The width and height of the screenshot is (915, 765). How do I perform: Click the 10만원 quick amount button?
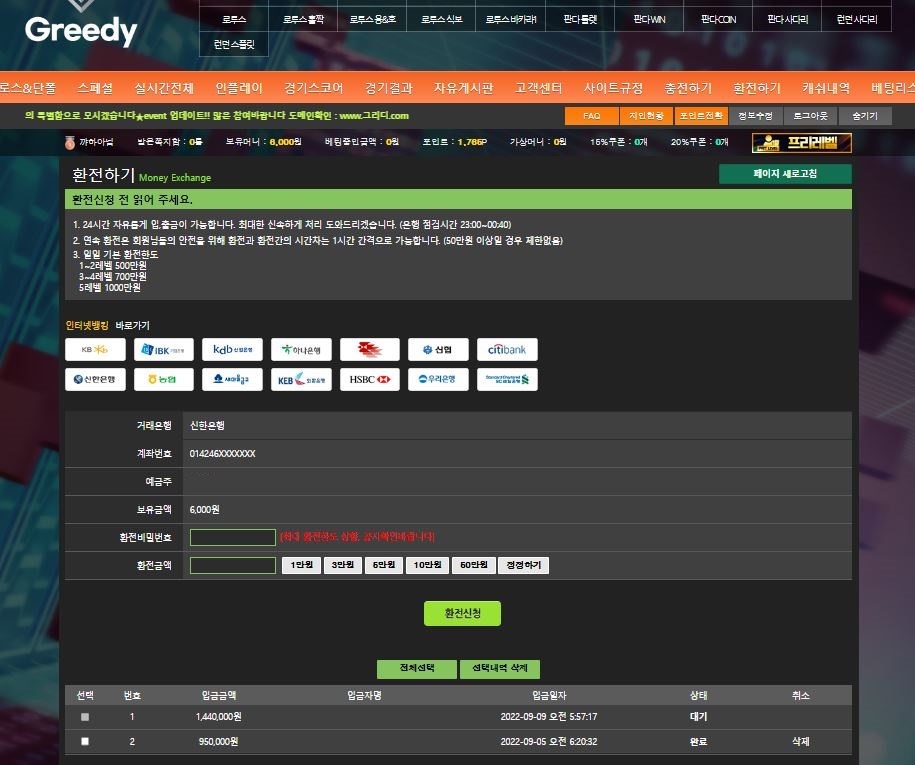point(427,566)
